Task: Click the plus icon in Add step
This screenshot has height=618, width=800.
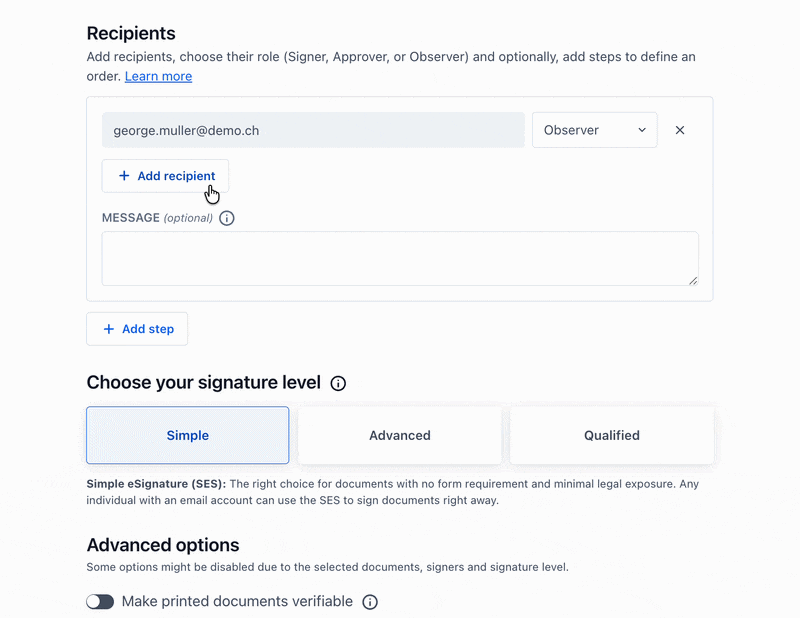Action: [109, 329]
